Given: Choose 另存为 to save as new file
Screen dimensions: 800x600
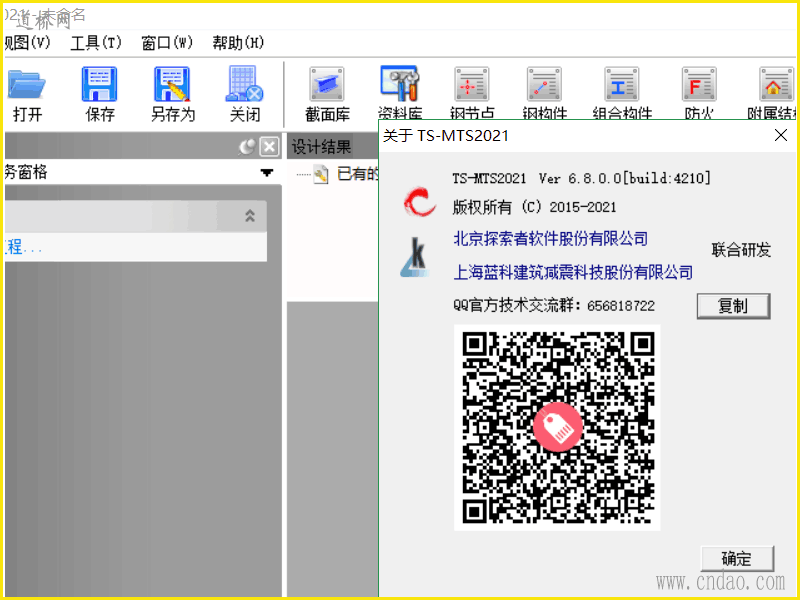Looking at the screenshot, I should click(172, 94).
